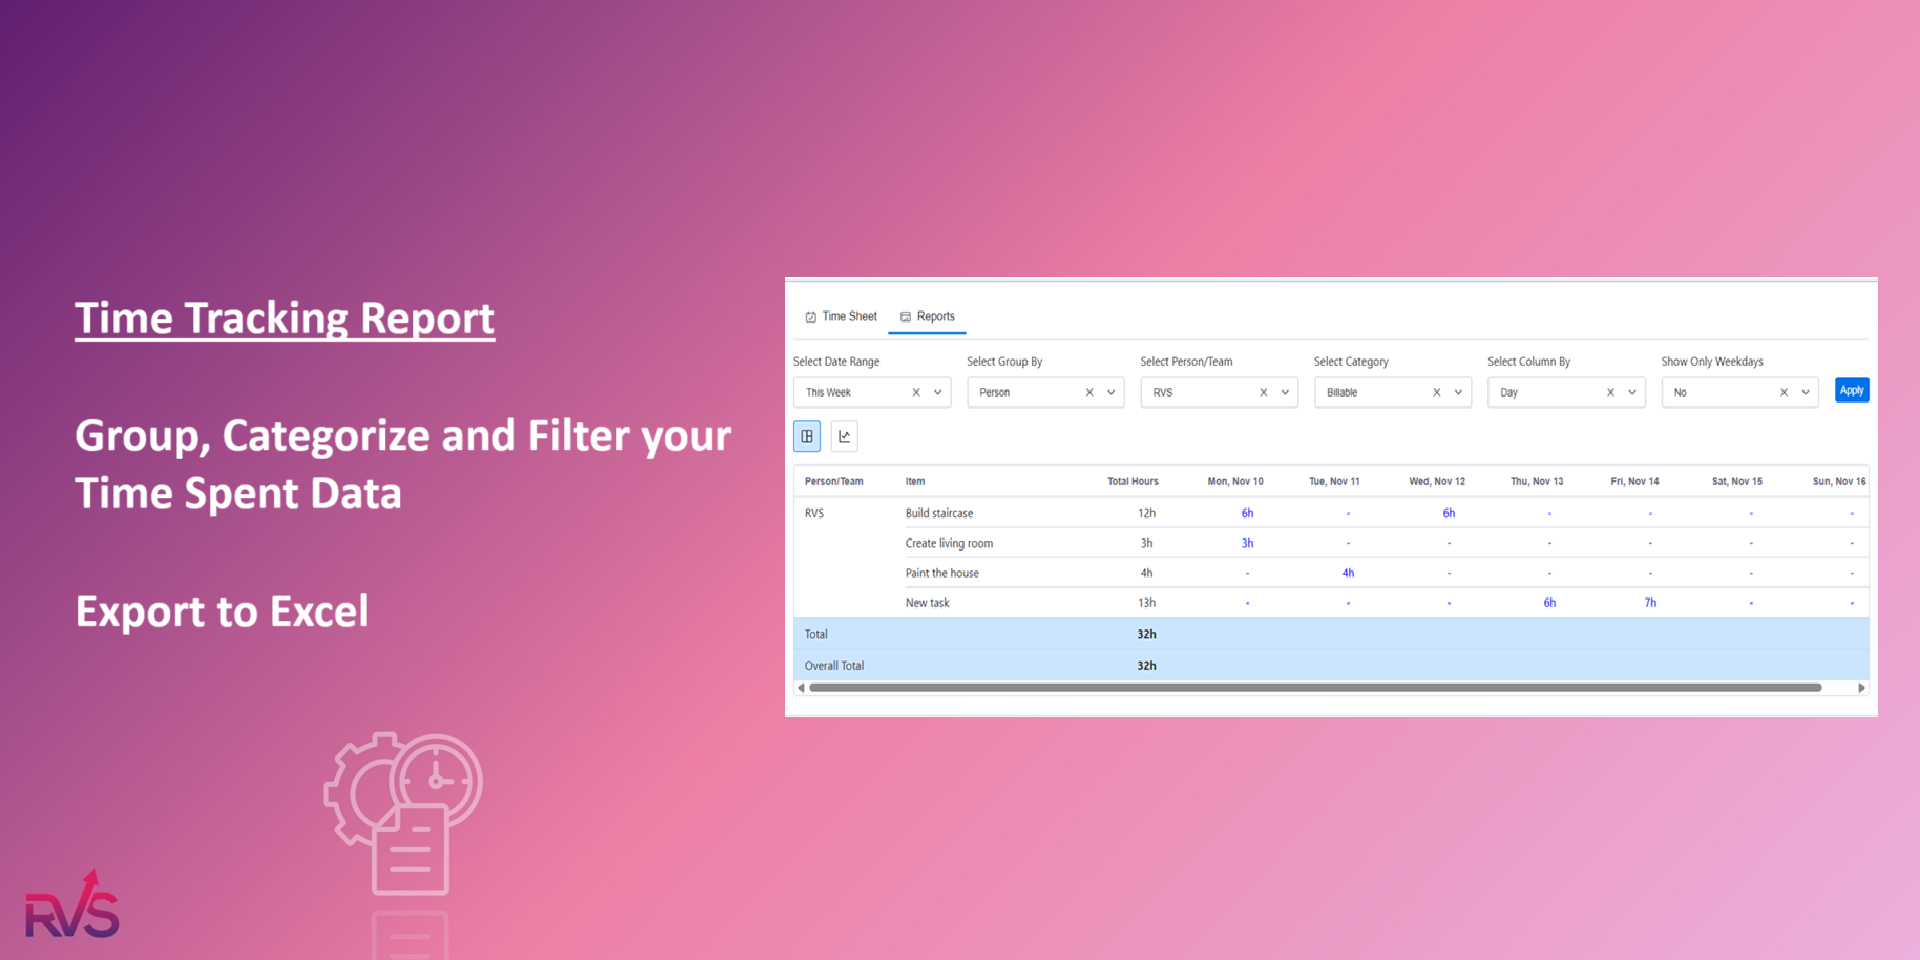Clear the Person group-by selection
This screenshot has height=960, width=1920.
(x=1089, y=392)
